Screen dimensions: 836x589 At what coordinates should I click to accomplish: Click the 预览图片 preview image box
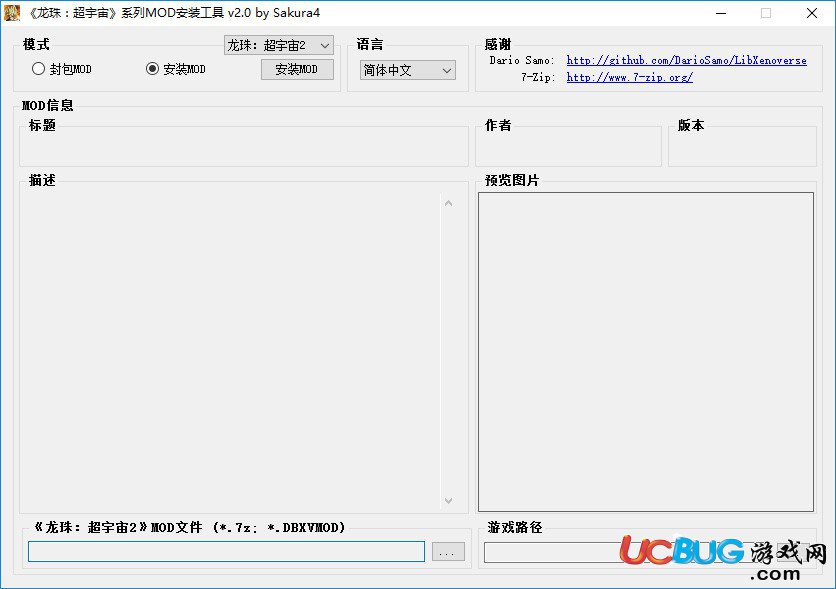tap(646, 352)
